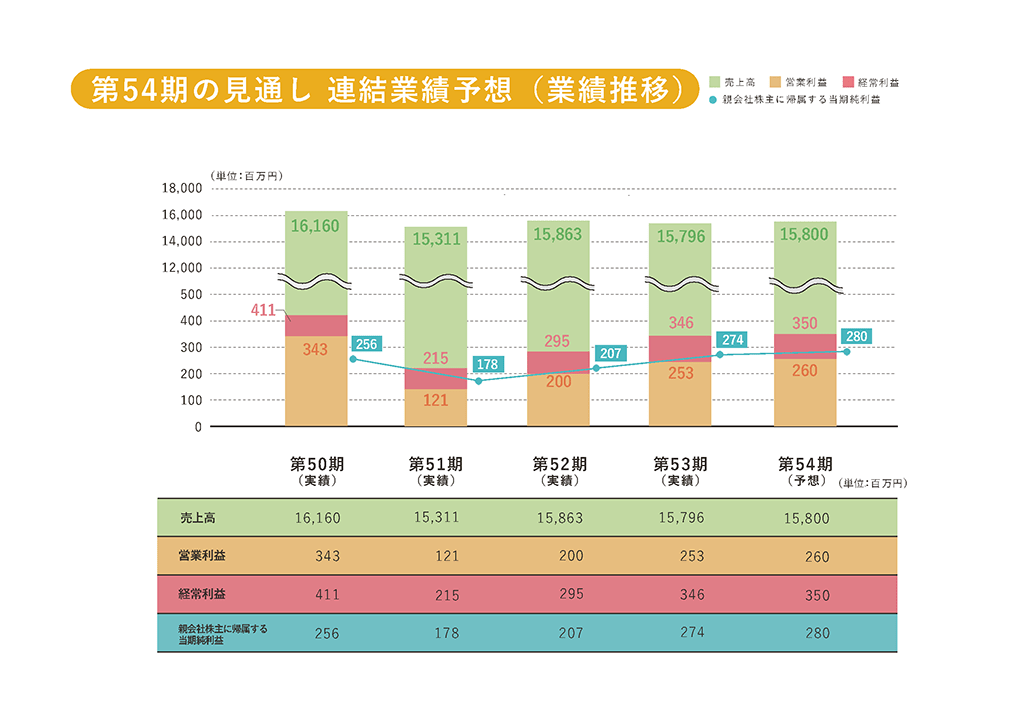Click the 売上高 row label in the table
The image size is (1024, 724).
(197, 518)
